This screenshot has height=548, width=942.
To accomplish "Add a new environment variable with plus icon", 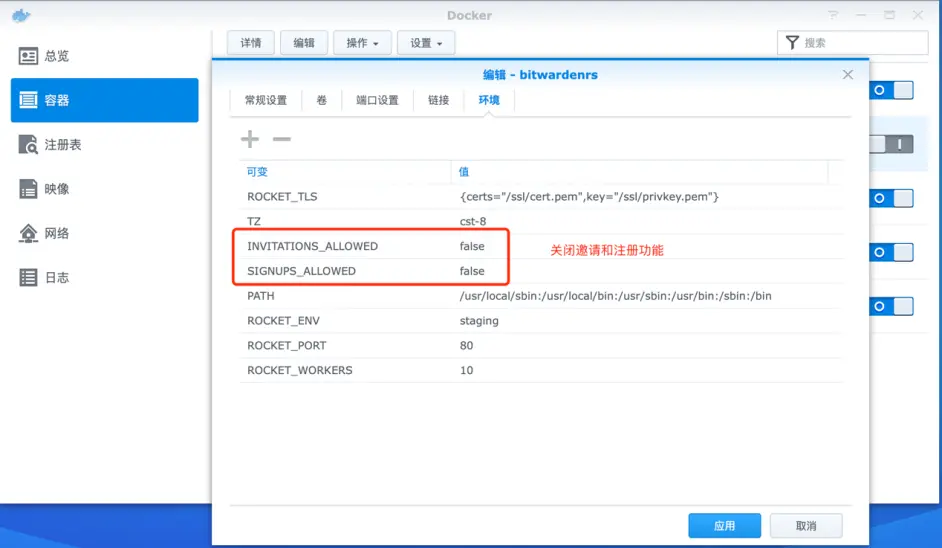I will point(250,139).
